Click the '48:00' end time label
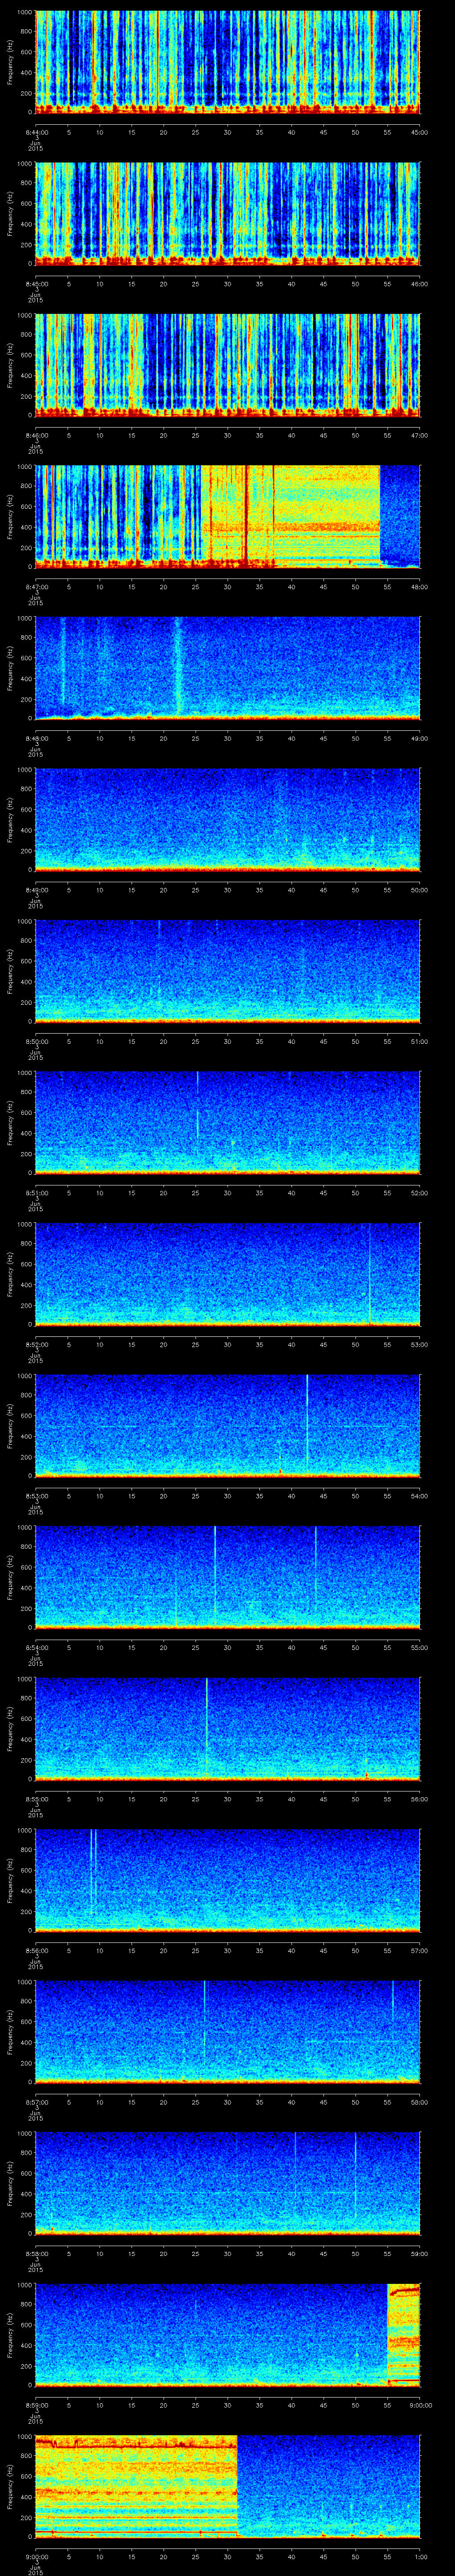455x2576 pixels. pos(419,587)
